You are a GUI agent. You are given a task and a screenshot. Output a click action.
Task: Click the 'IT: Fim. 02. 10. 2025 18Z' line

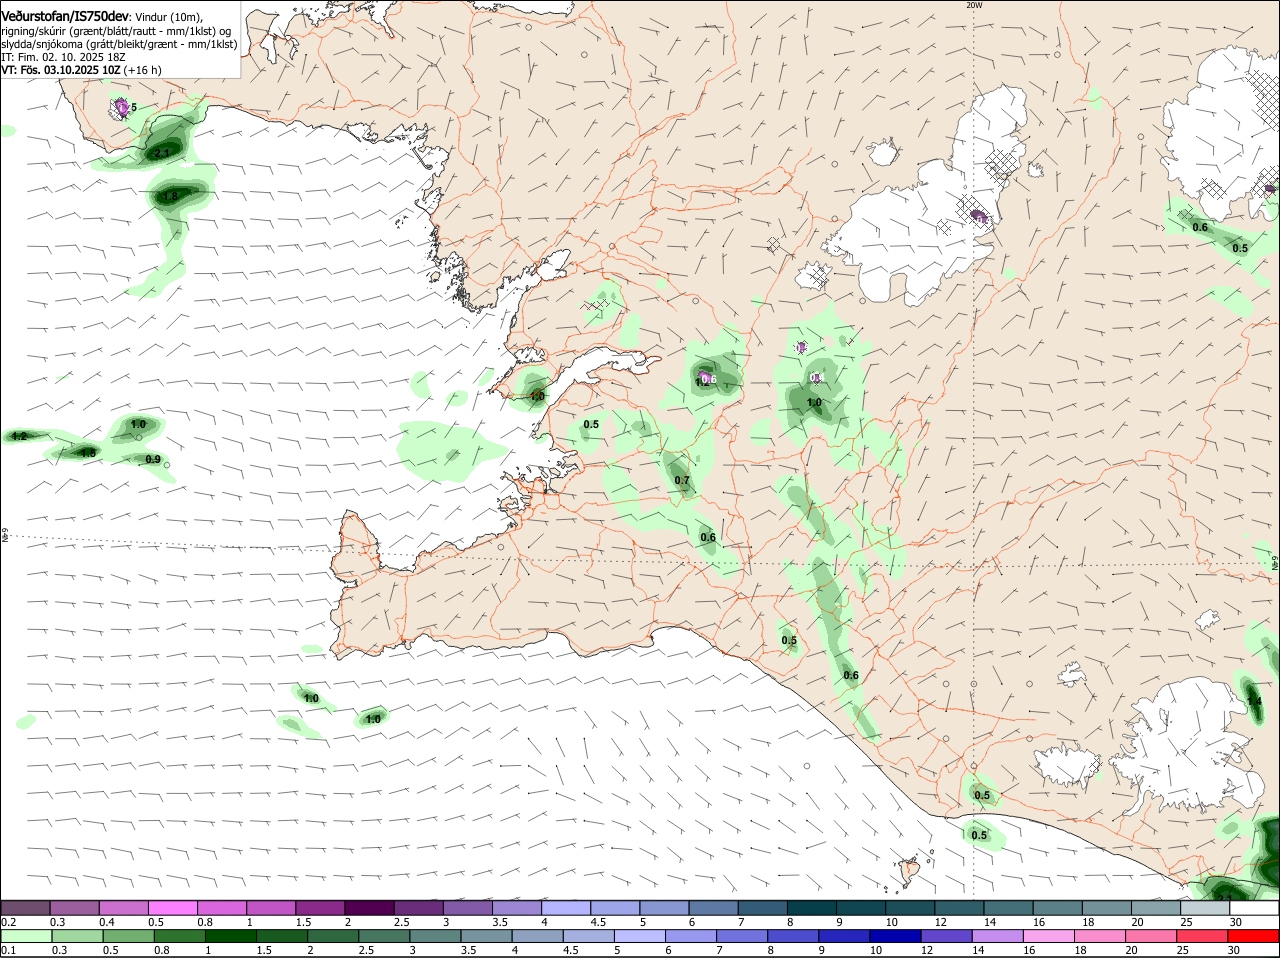click(x=63, y=57)
